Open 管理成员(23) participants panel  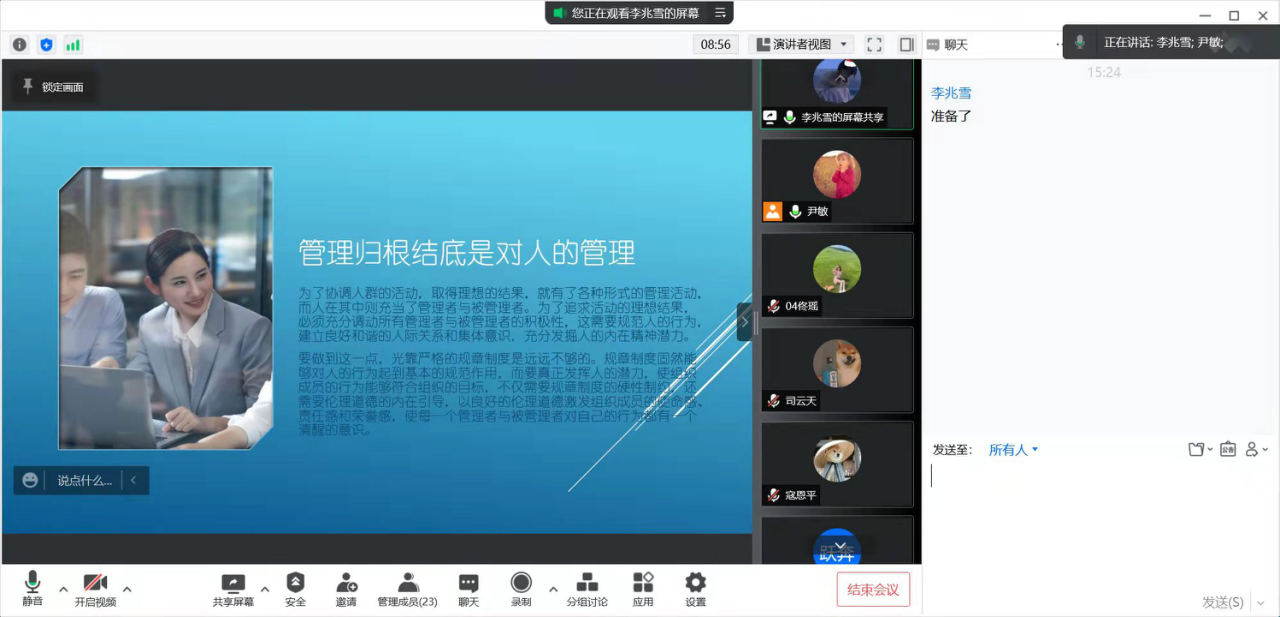(407, 589)
